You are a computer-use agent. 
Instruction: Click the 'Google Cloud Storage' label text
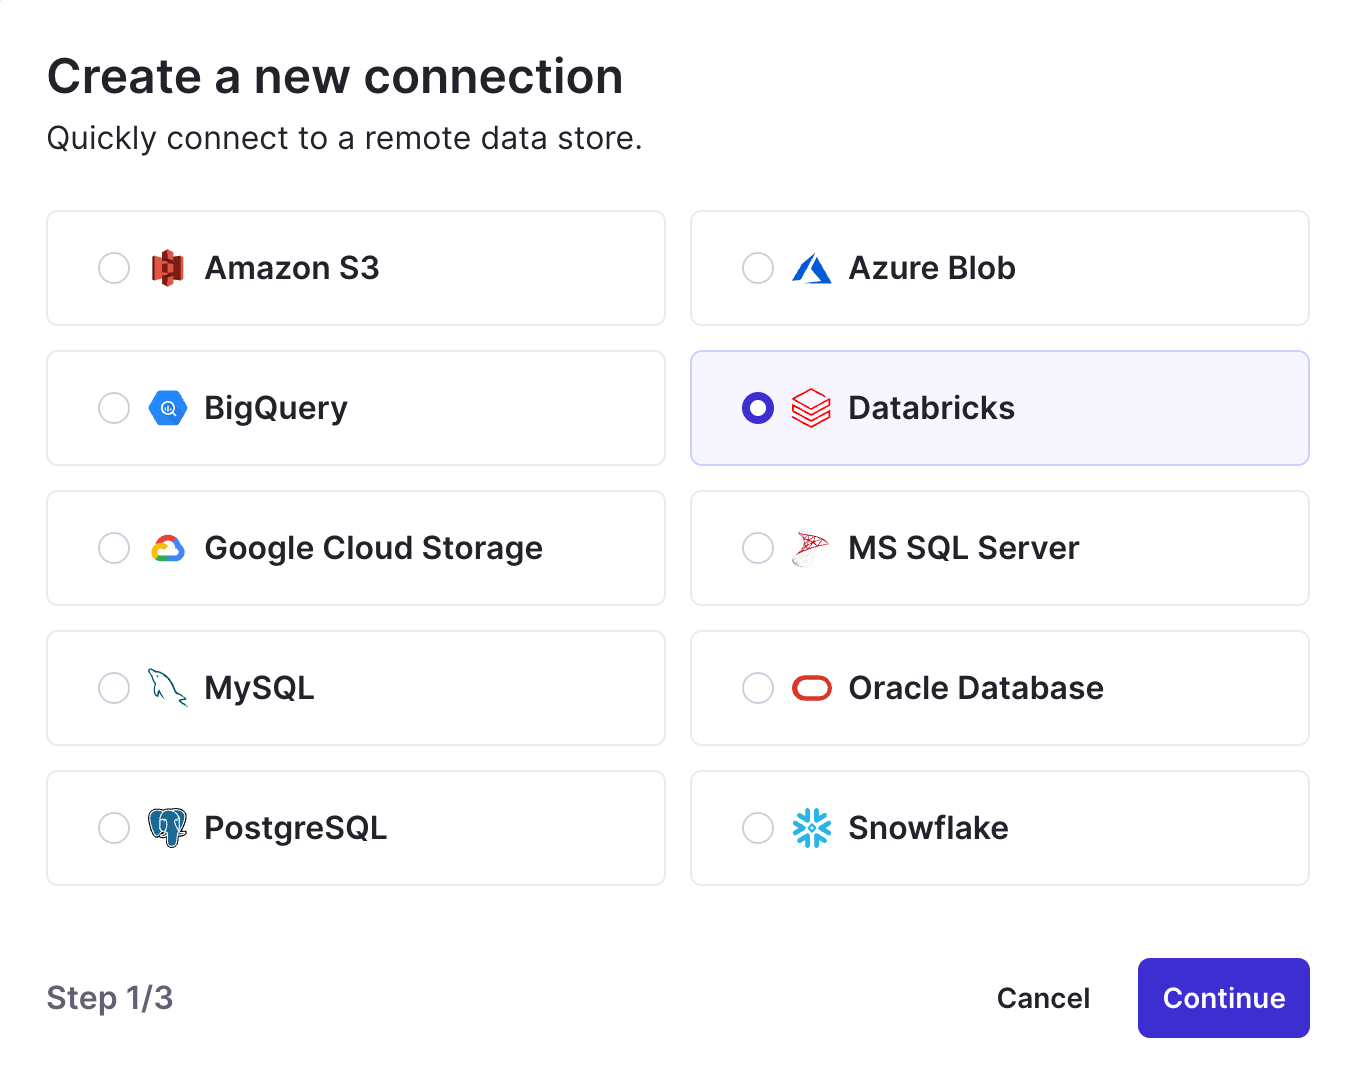(x=374, y=549)
